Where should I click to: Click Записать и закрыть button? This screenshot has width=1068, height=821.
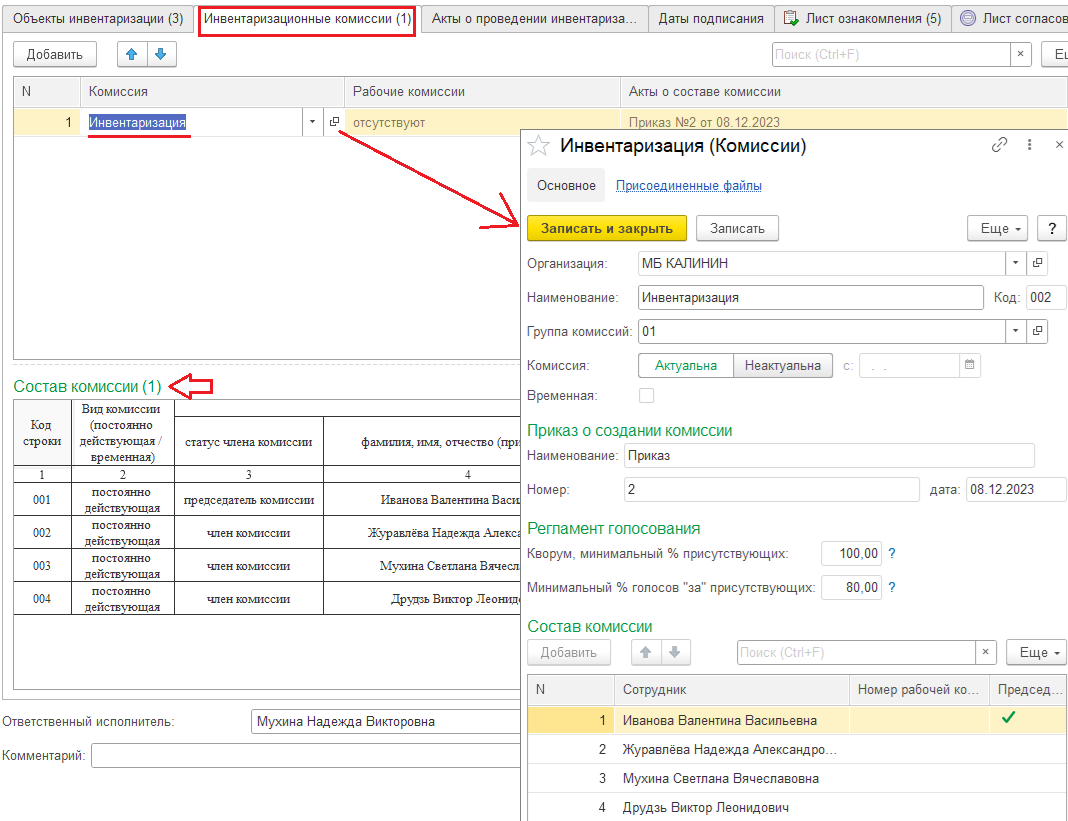coord(607,228)
